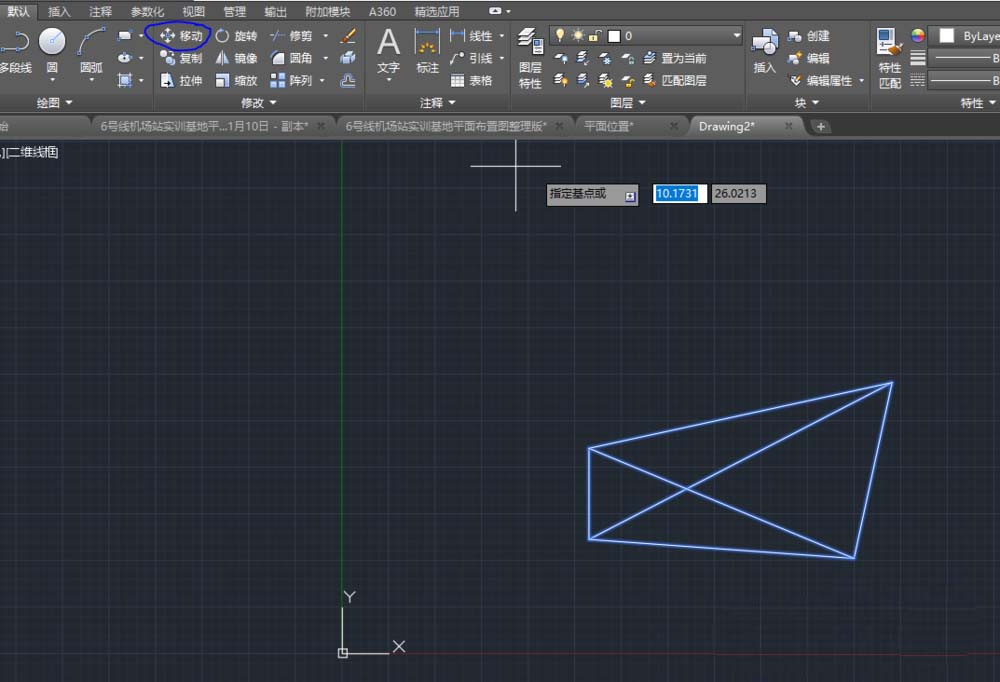The height and width of the screenshot is (682, 1000).
Task: Select the Move (移动) tool
Action: coord(180,35)
